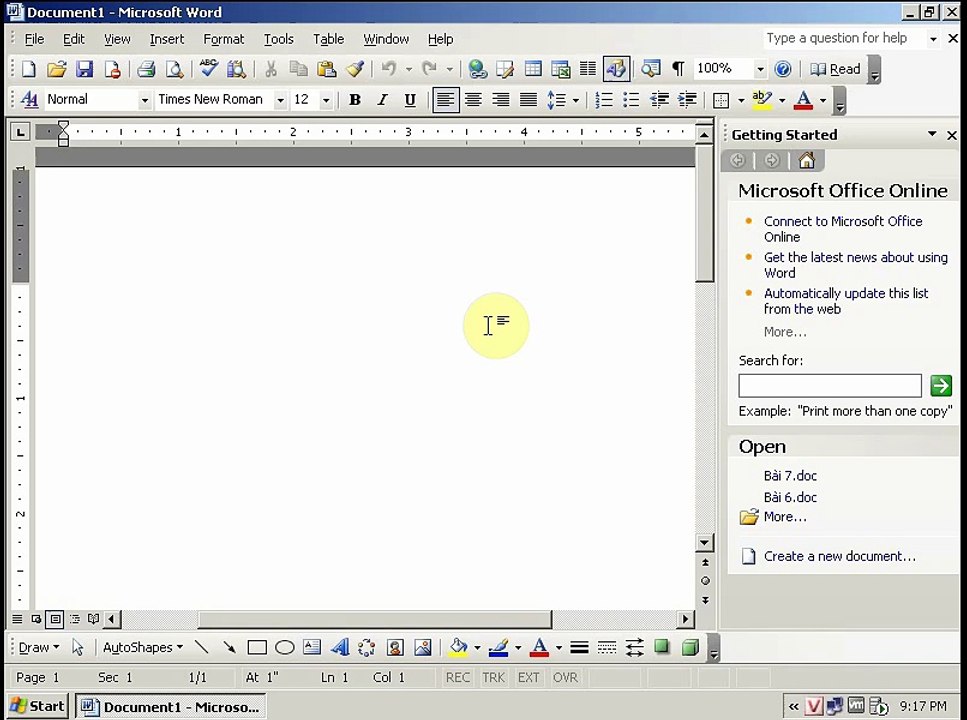Screen dimensions: 967x720
Task: Toggle Bold formatting
Action: (355, 100)
